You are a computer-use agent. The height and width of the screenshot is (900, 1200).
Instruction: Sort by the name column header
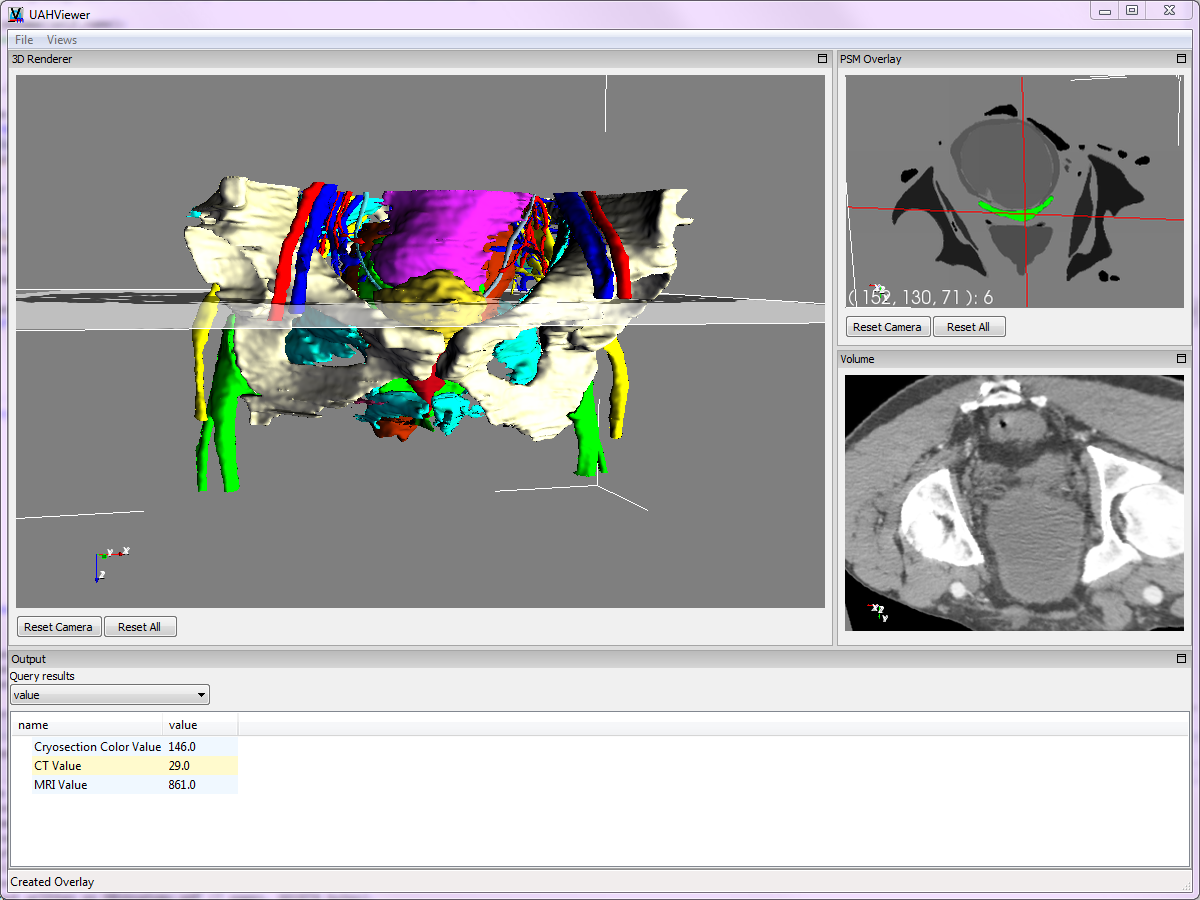point(86,725)
